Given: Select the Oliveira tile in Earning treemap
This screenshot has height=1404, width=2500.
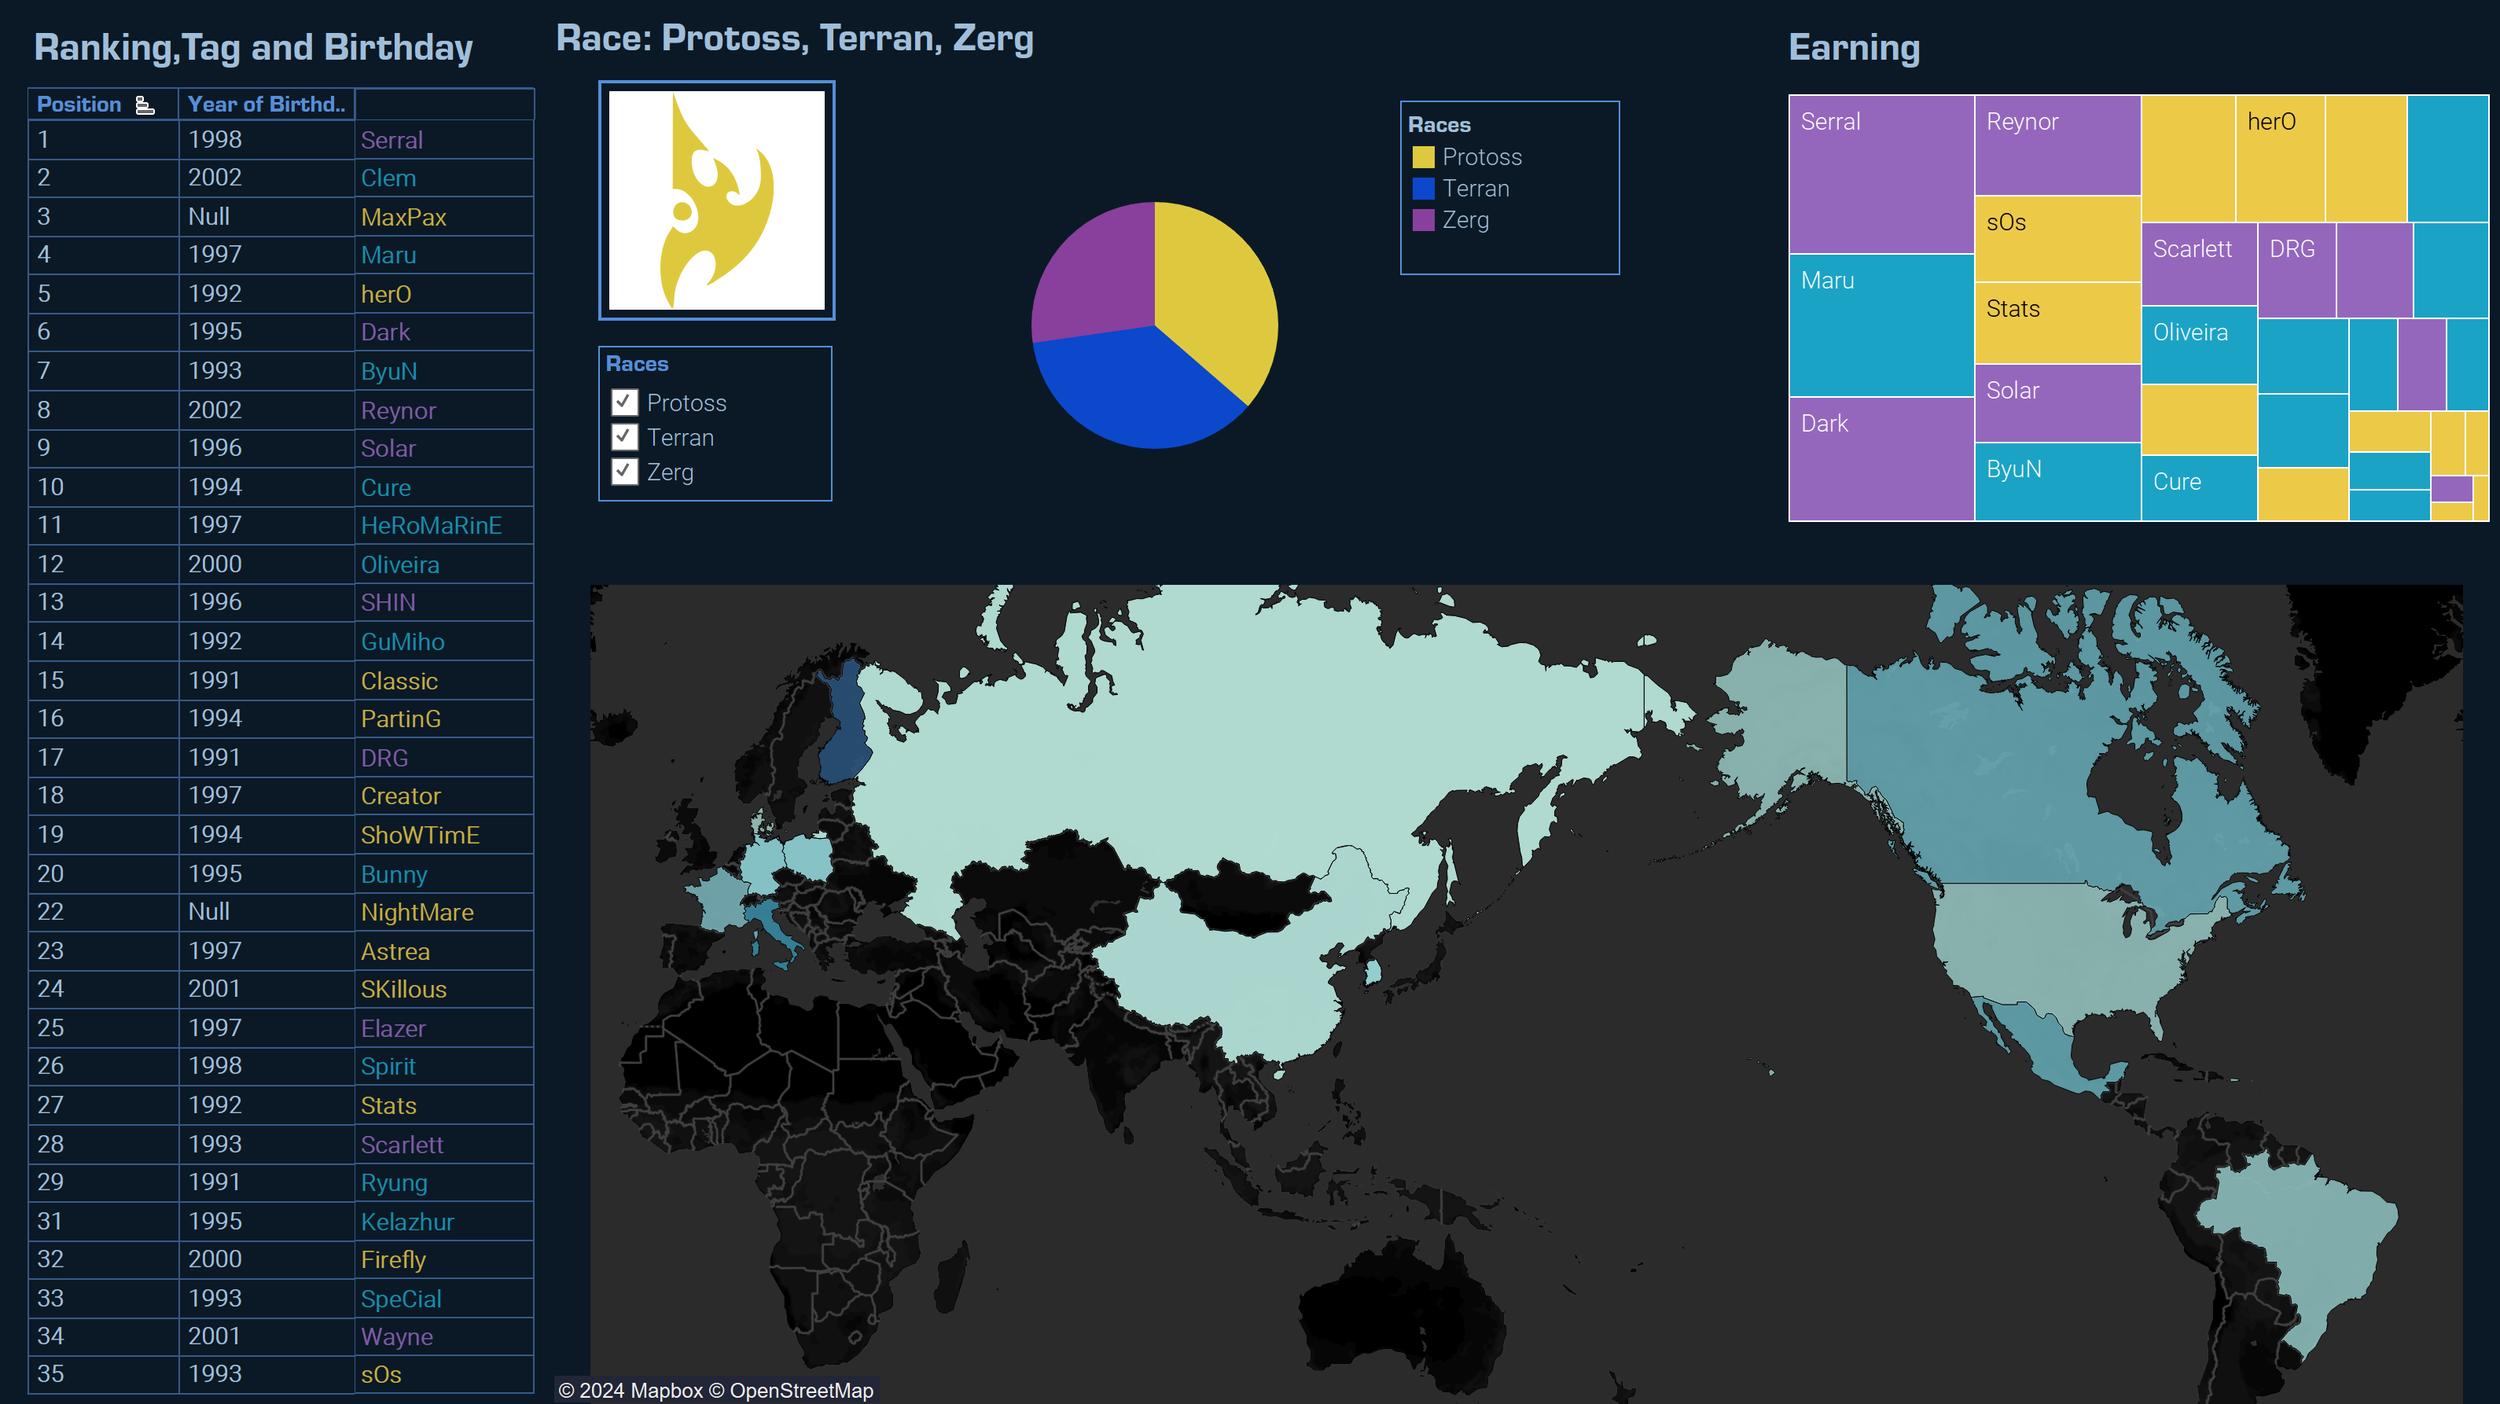Looking at the screenshot, I should pyautogui.click(x=2199, y=345).
